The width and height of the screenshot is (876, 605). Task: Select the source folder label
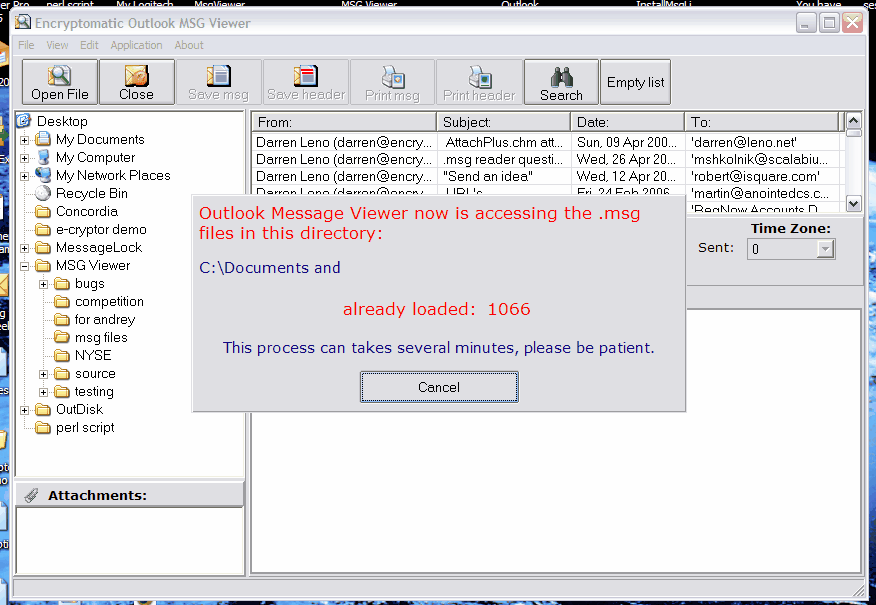96,373
